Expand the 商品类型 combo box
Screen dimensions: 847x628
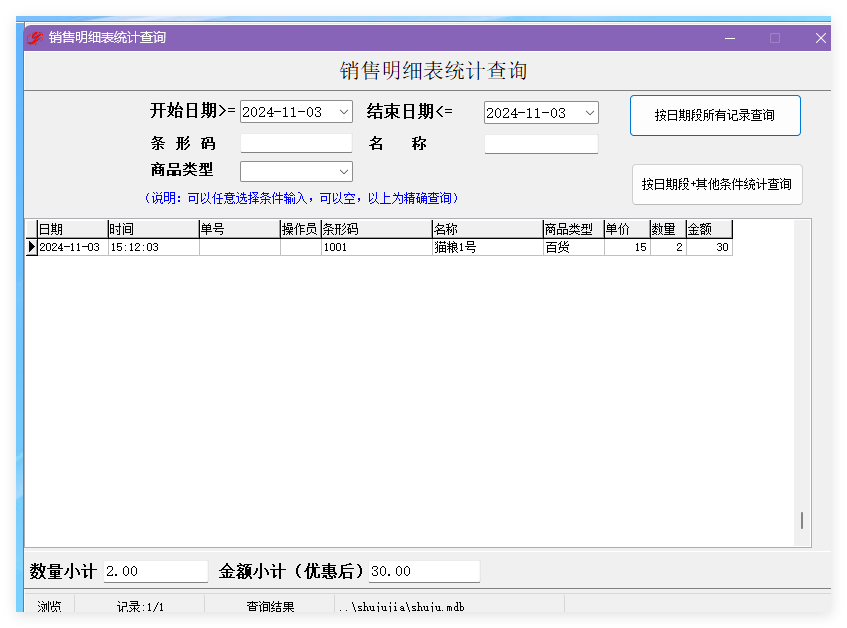pos(344,172)
